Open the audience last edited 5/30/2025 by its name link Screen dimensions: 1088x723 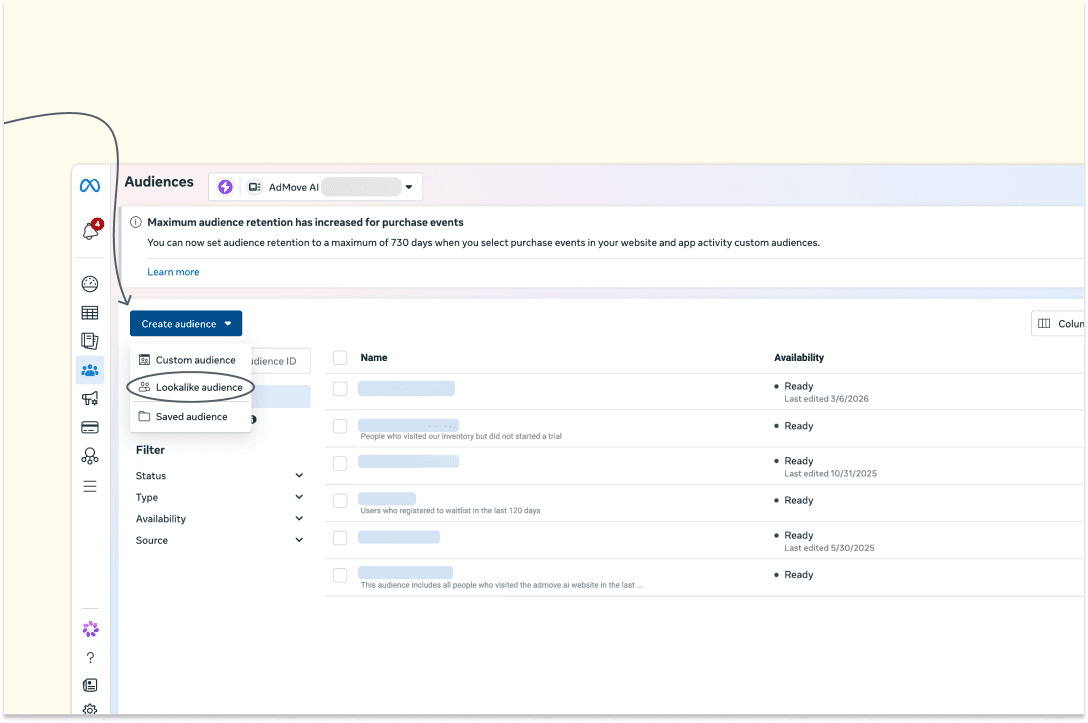pos(399,537)
